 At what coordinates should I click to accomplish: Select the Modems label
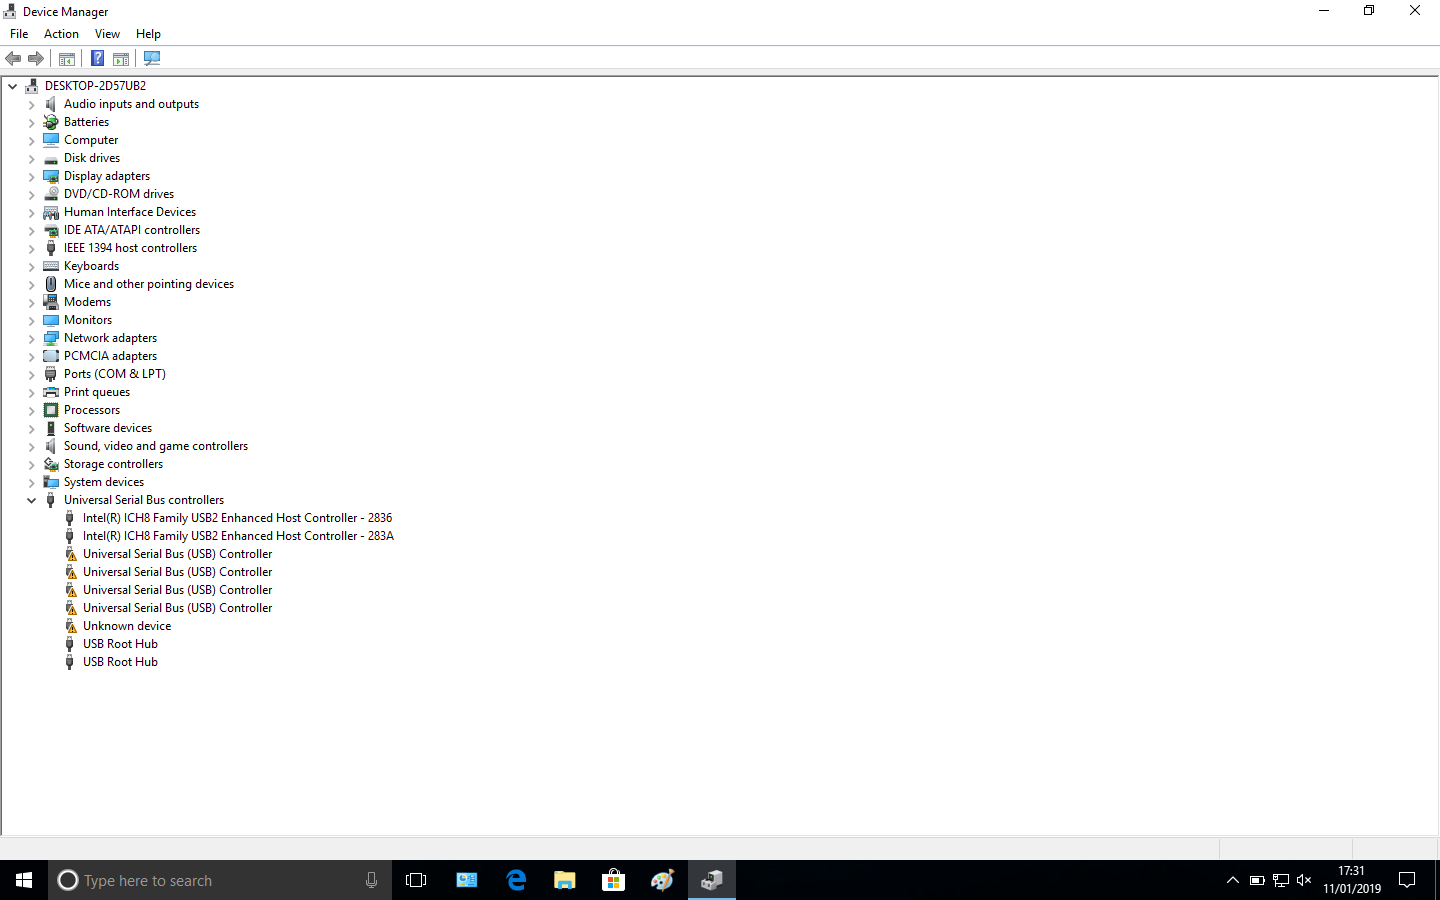88,302
